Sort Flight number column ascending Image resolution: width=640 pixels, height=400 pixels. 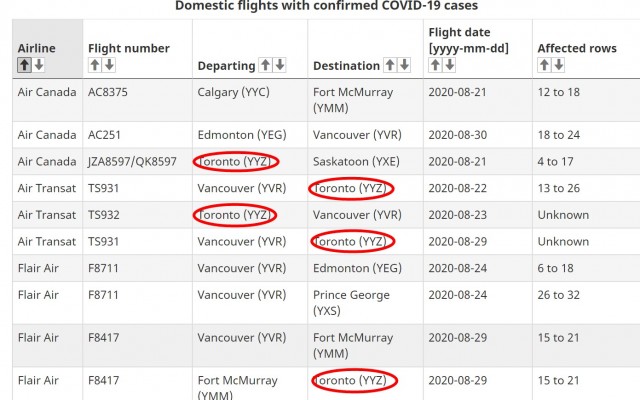95,65
